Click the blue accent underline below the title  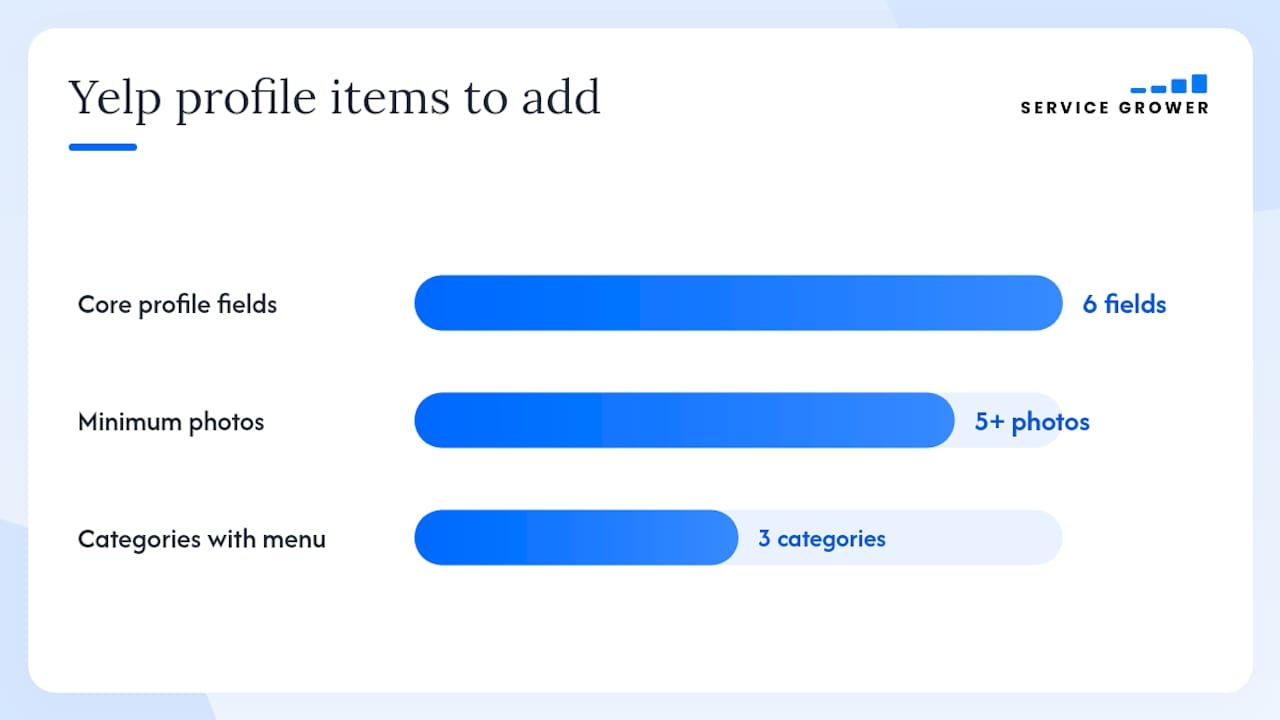[103, 147]
